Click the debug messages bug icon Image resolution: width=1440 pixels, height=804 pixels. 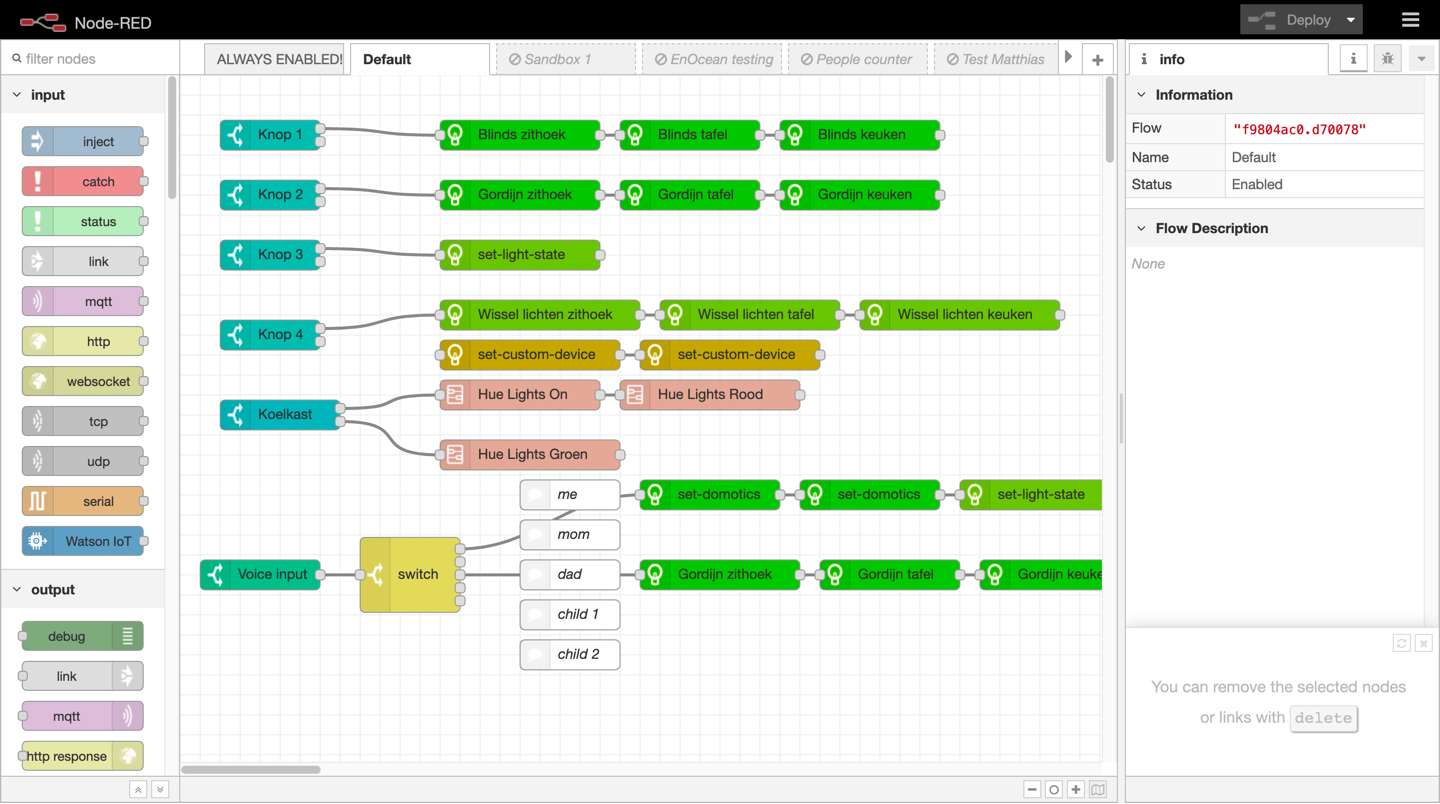(x=1387, y=59)
